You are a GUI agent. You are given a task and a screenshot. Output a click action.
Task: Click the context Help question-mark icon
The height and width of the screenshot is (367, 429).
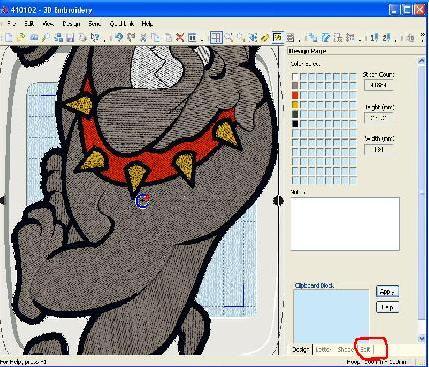click(95, 37)
